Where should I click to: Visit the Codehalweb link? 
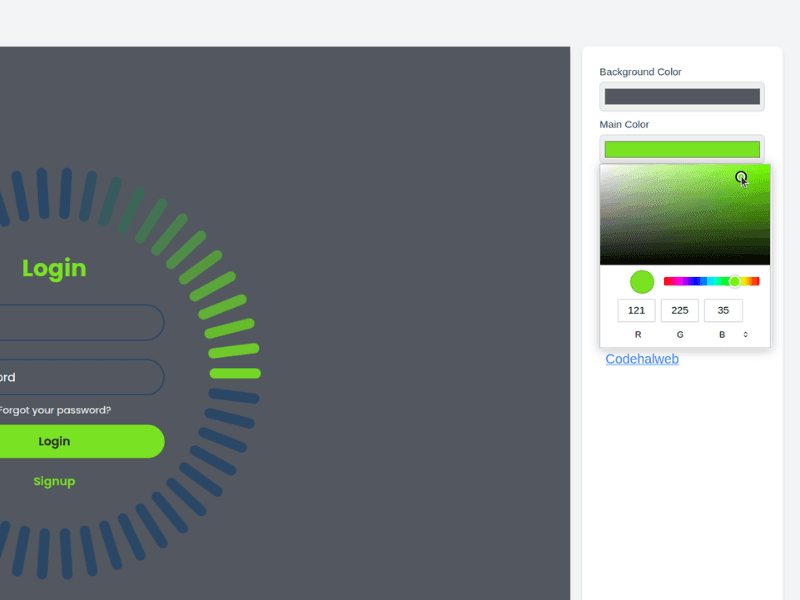642,358
